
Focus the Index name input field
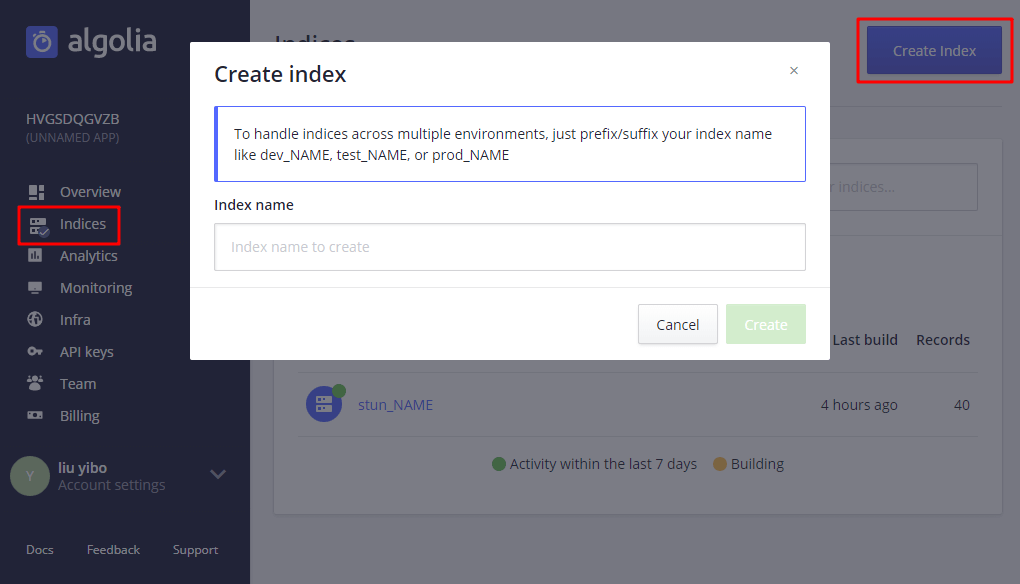[510, 247]
